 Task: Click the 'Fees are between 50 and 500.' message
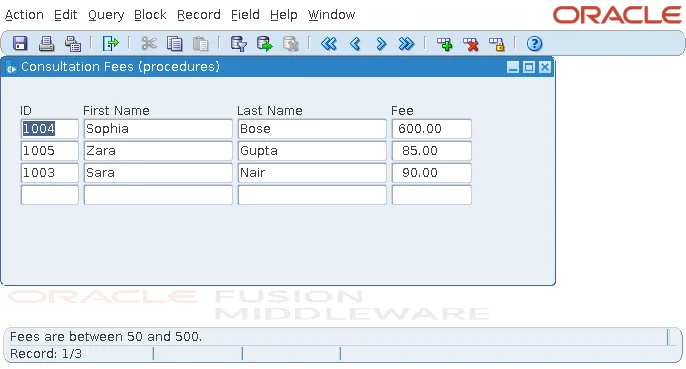point(106,337)
